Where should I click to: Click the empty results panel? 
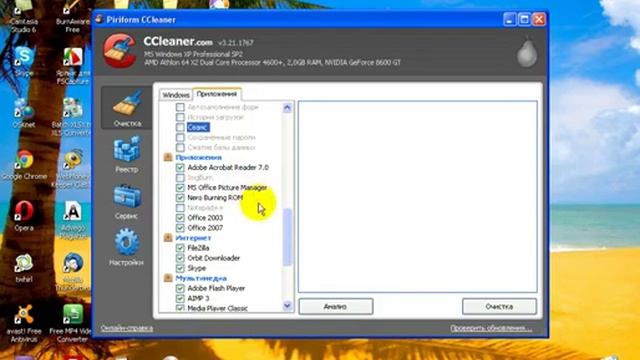[x=418, y=197]
